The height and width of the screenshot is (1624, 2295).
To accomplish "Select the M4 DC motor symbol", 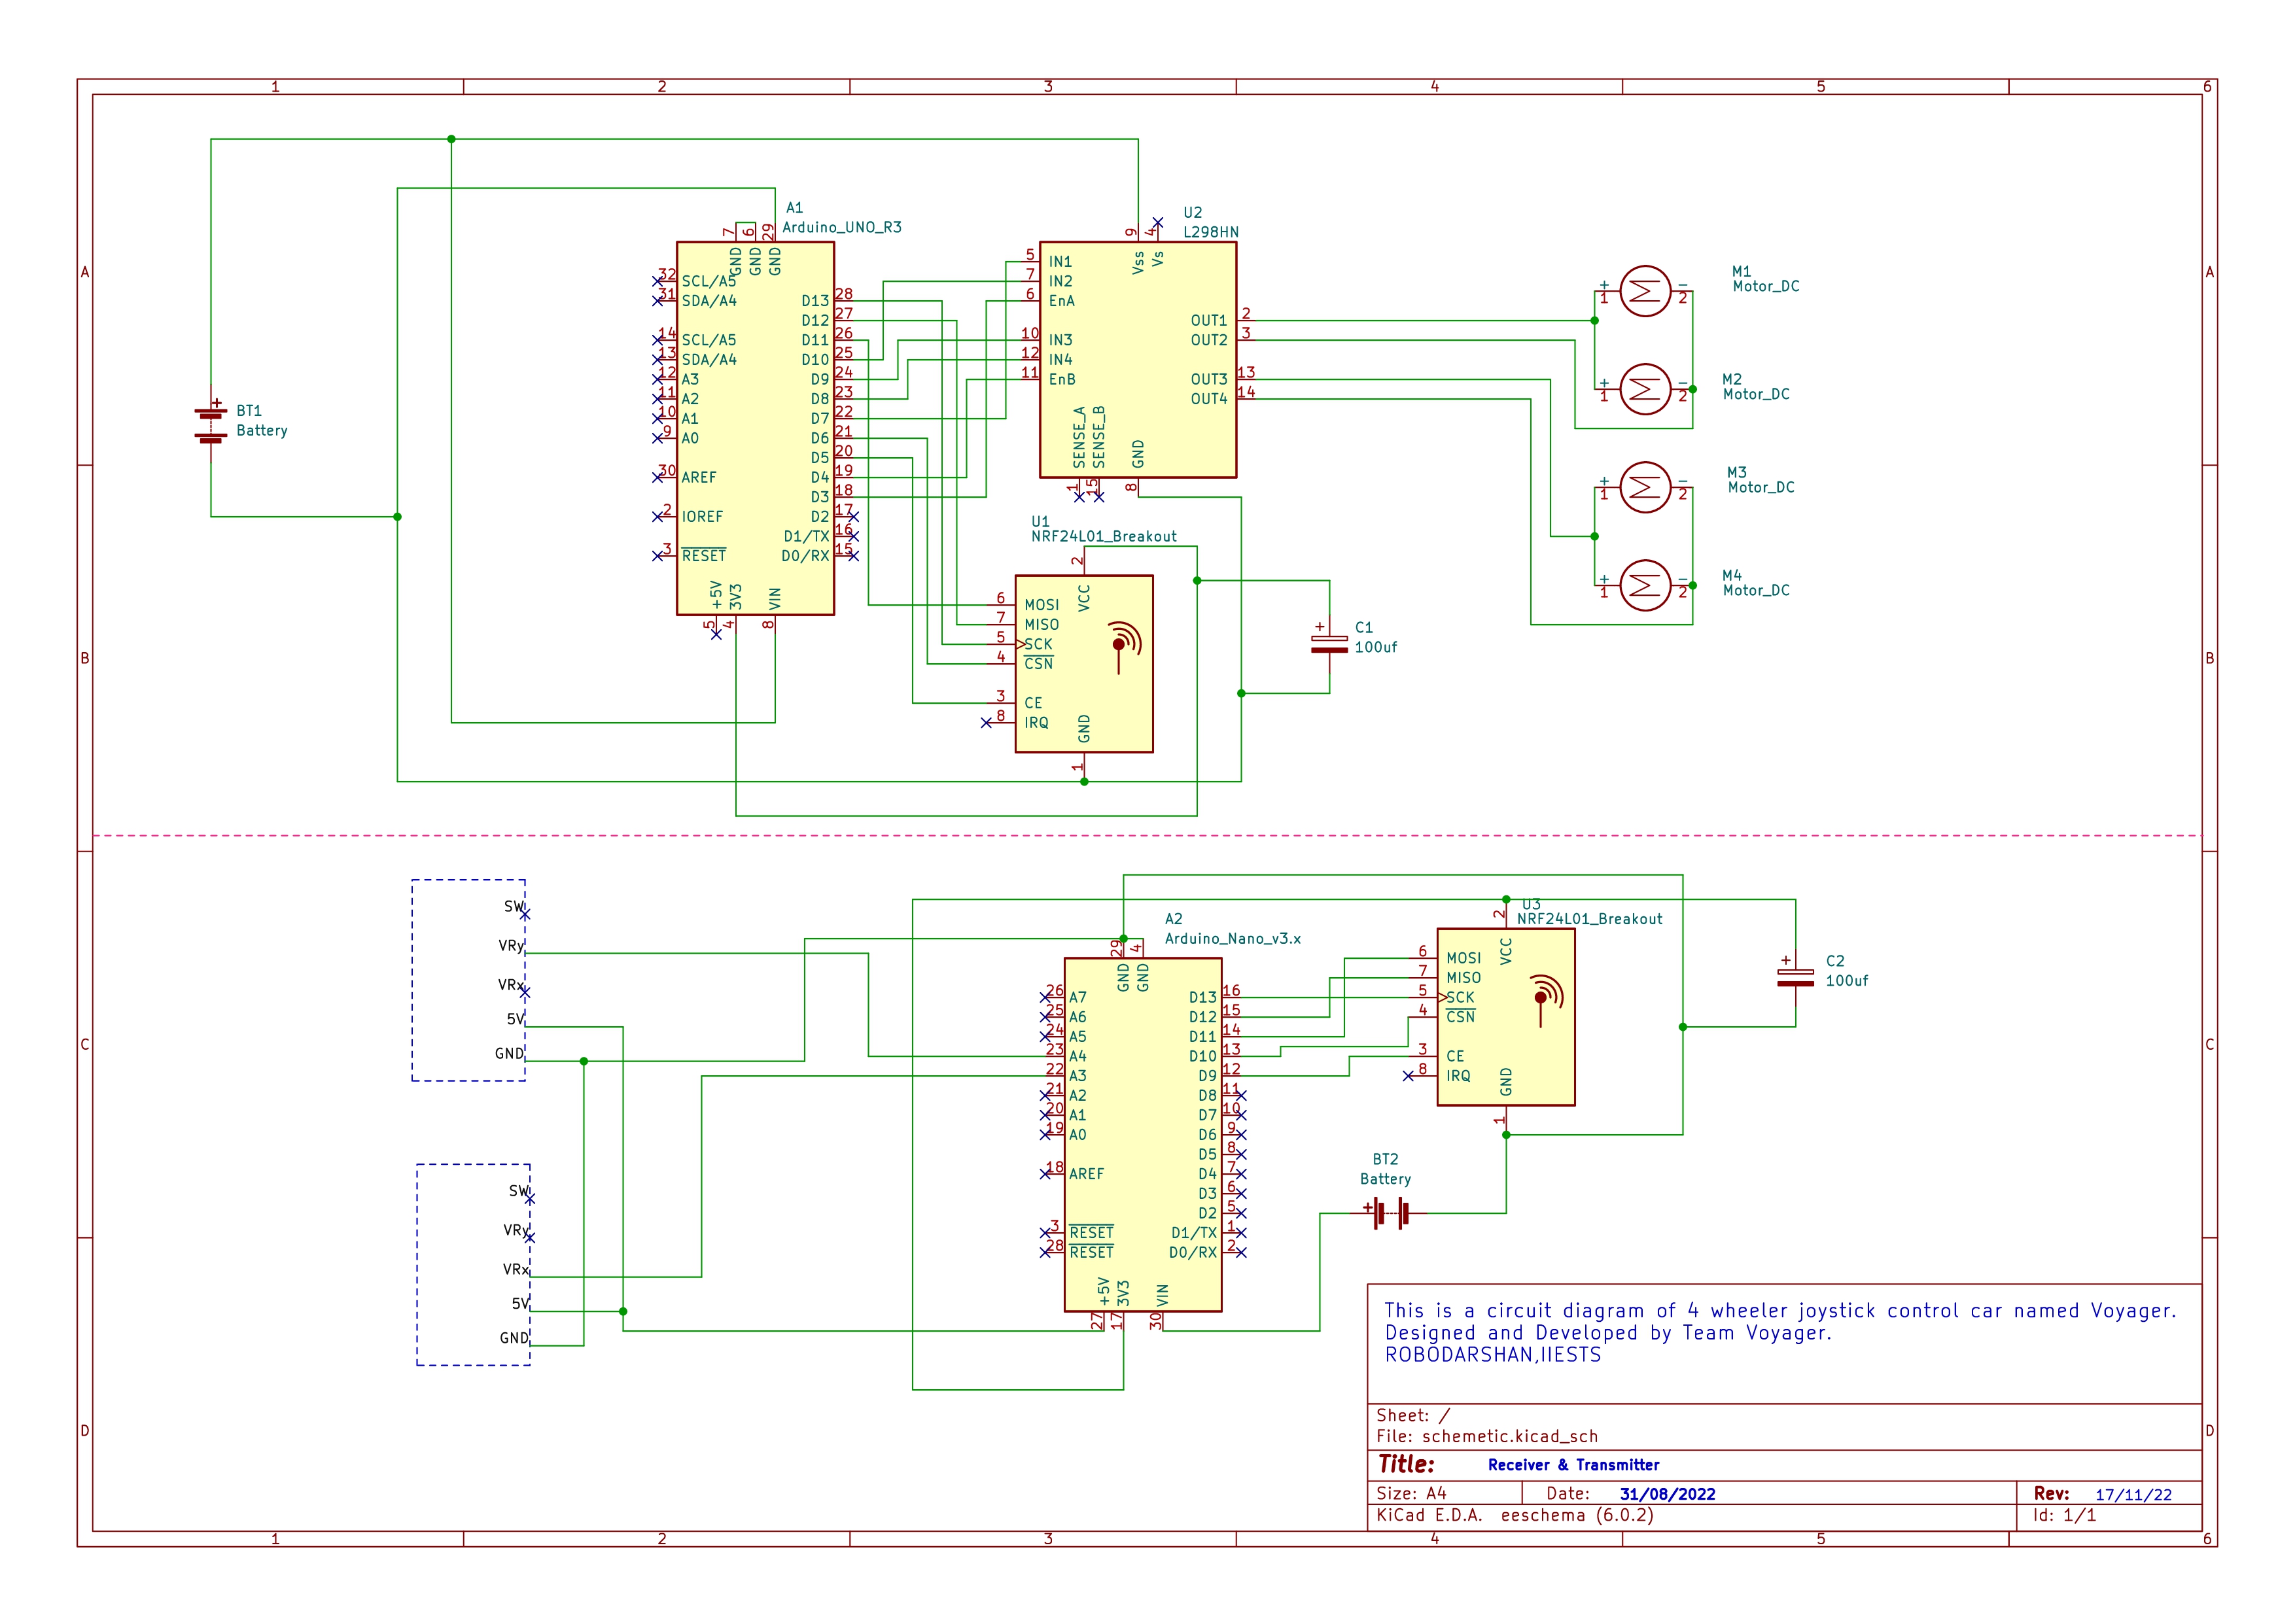I will pyautogui.click(x=1644, y=585).
